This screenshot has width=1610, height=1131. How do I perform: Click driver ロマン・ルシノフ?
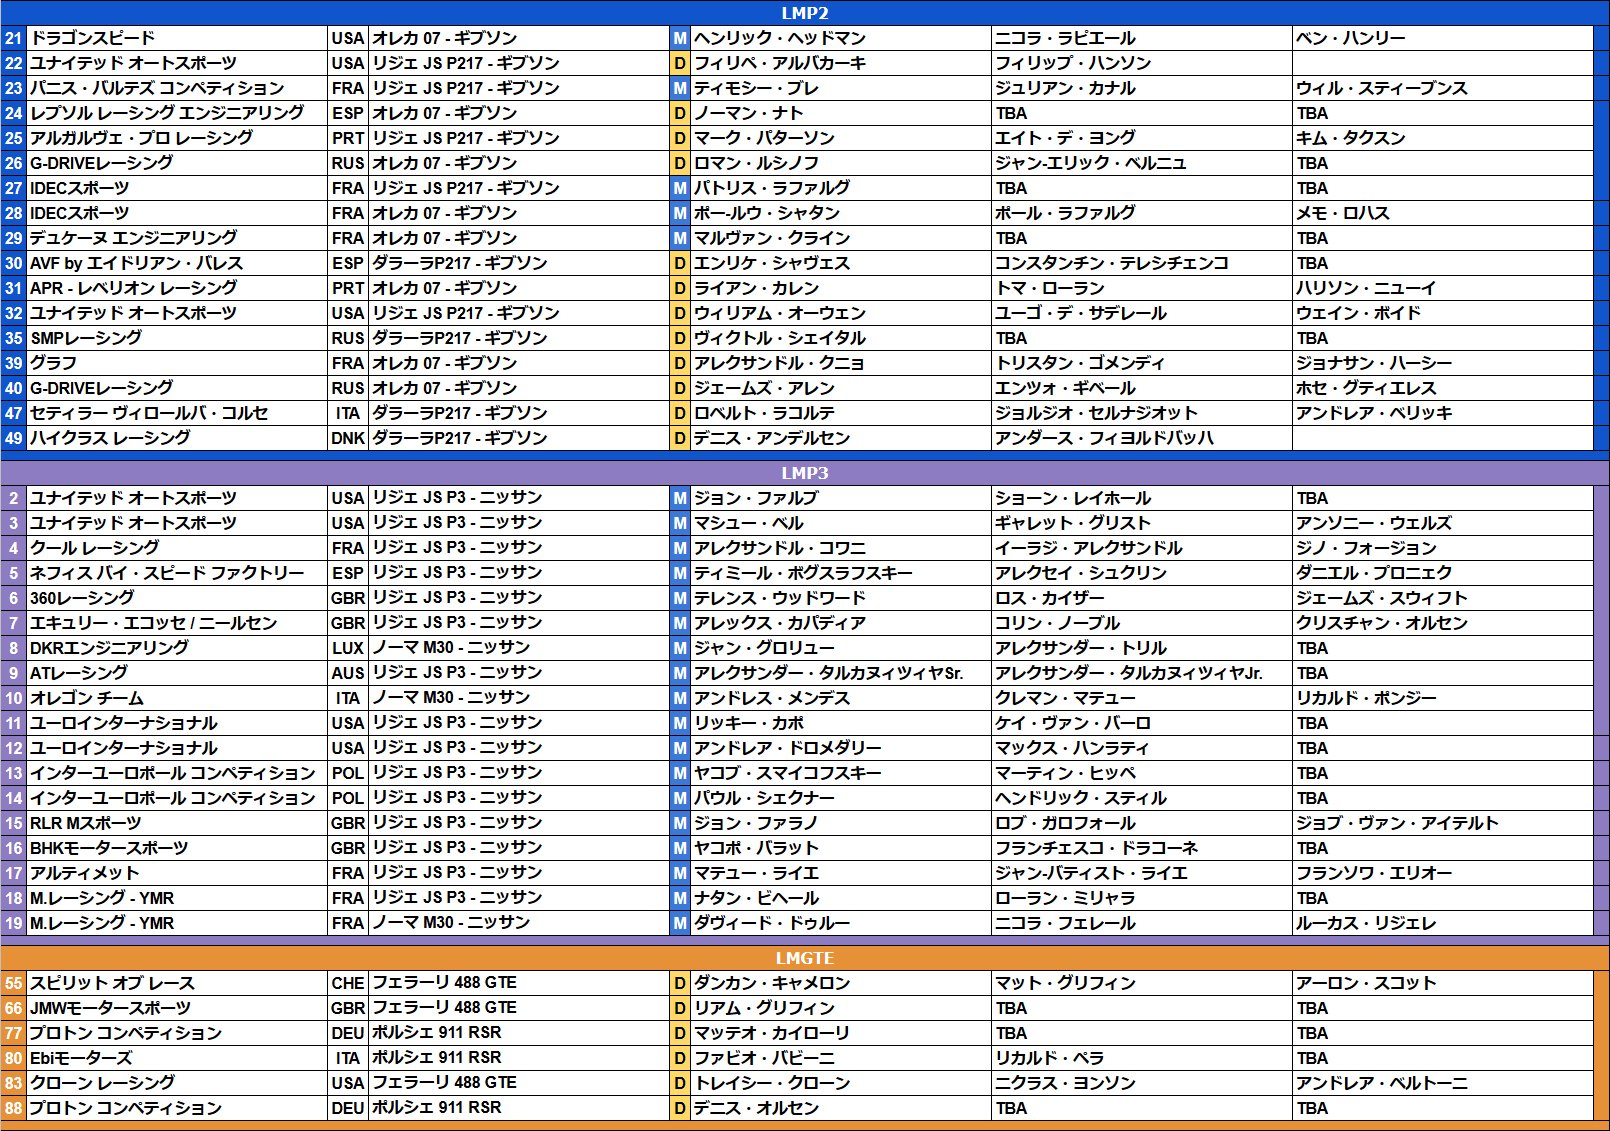[x=756, y=163]
